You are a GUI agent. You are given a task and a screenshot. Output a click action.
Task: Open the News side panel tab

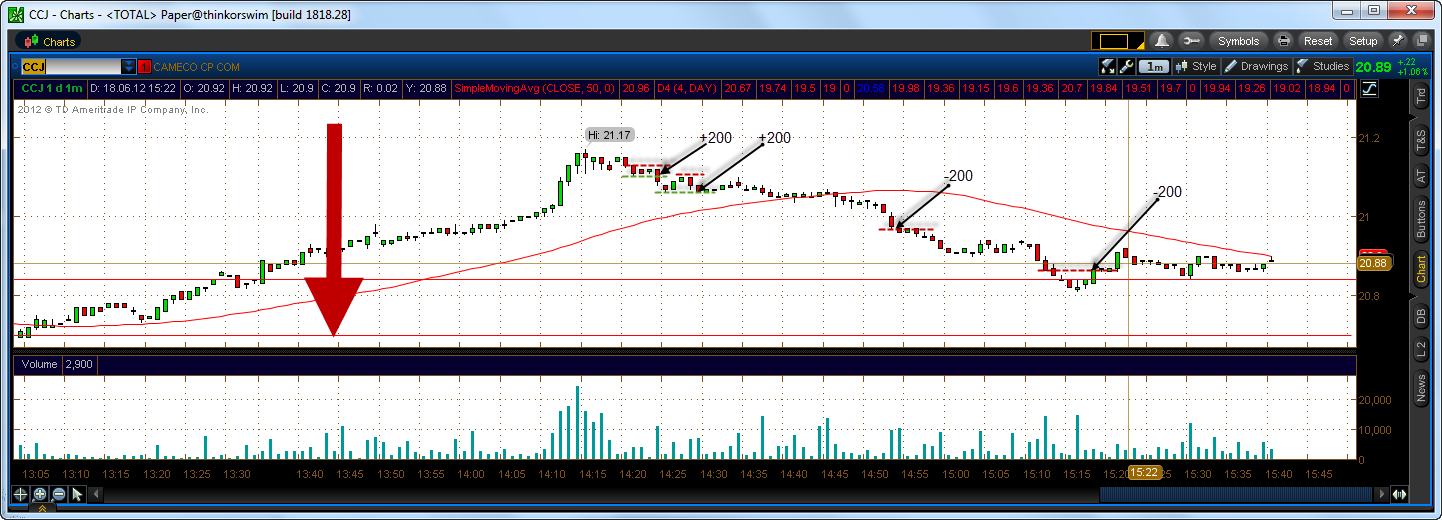point(1421,388)
